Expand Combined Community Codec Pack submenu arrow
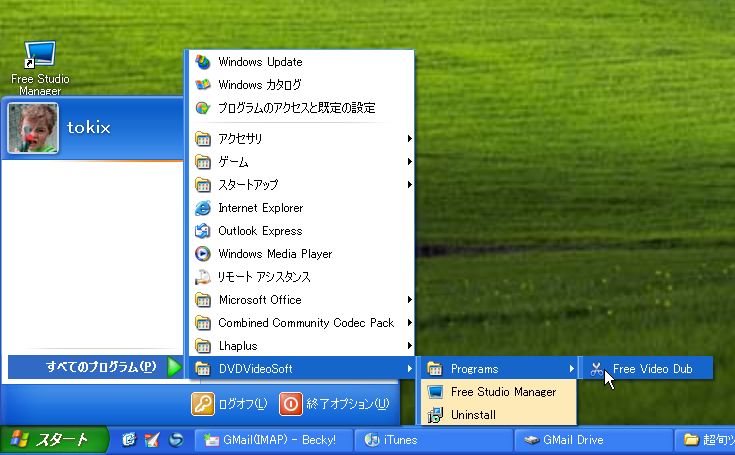 pyautogui.click(x=409, y=323)
